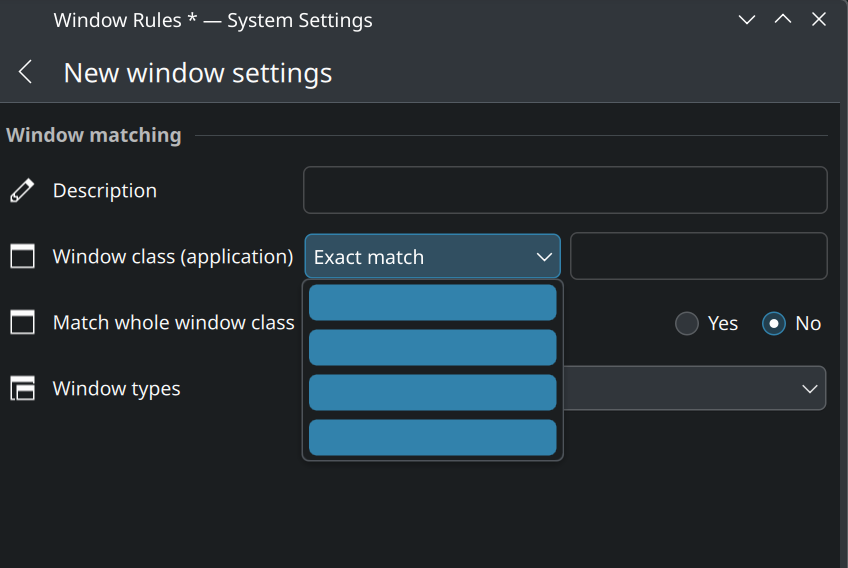Click the window class value field

[699, 256]
